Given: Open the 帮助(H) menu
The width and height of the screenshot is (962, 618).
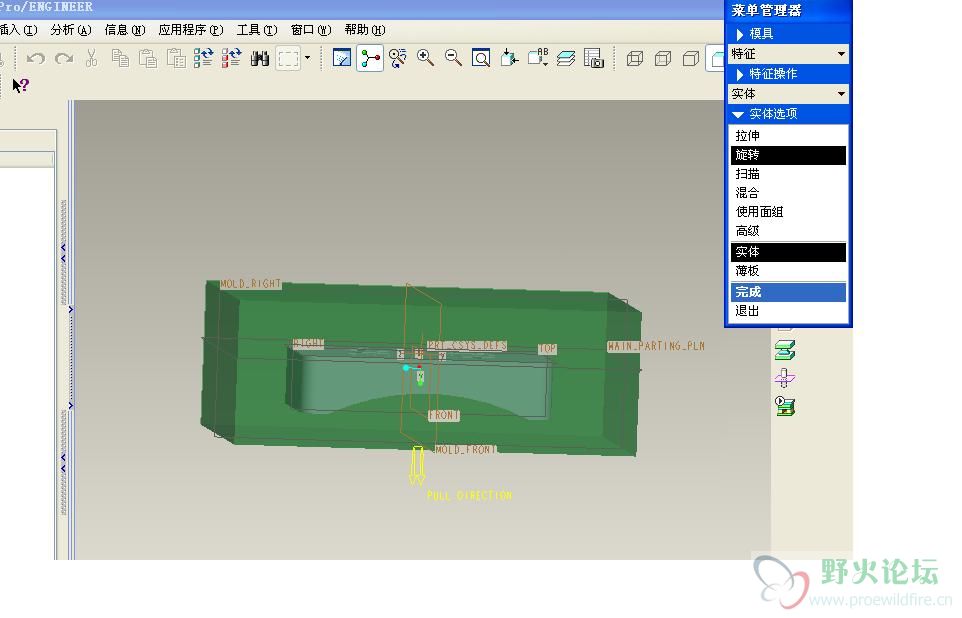Looking at the screenshot, I should coord(365,29).
